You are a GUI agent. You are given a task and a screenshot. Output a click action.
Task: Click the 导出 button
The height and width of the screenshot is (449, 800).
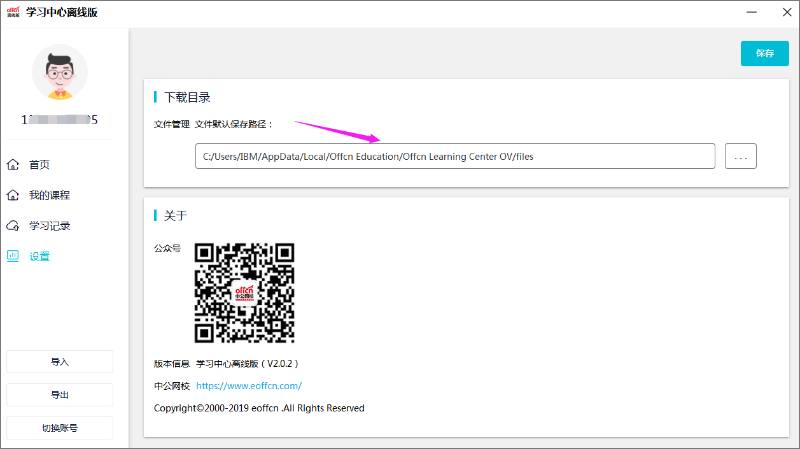pyautogui.click(x=60, y=395)
